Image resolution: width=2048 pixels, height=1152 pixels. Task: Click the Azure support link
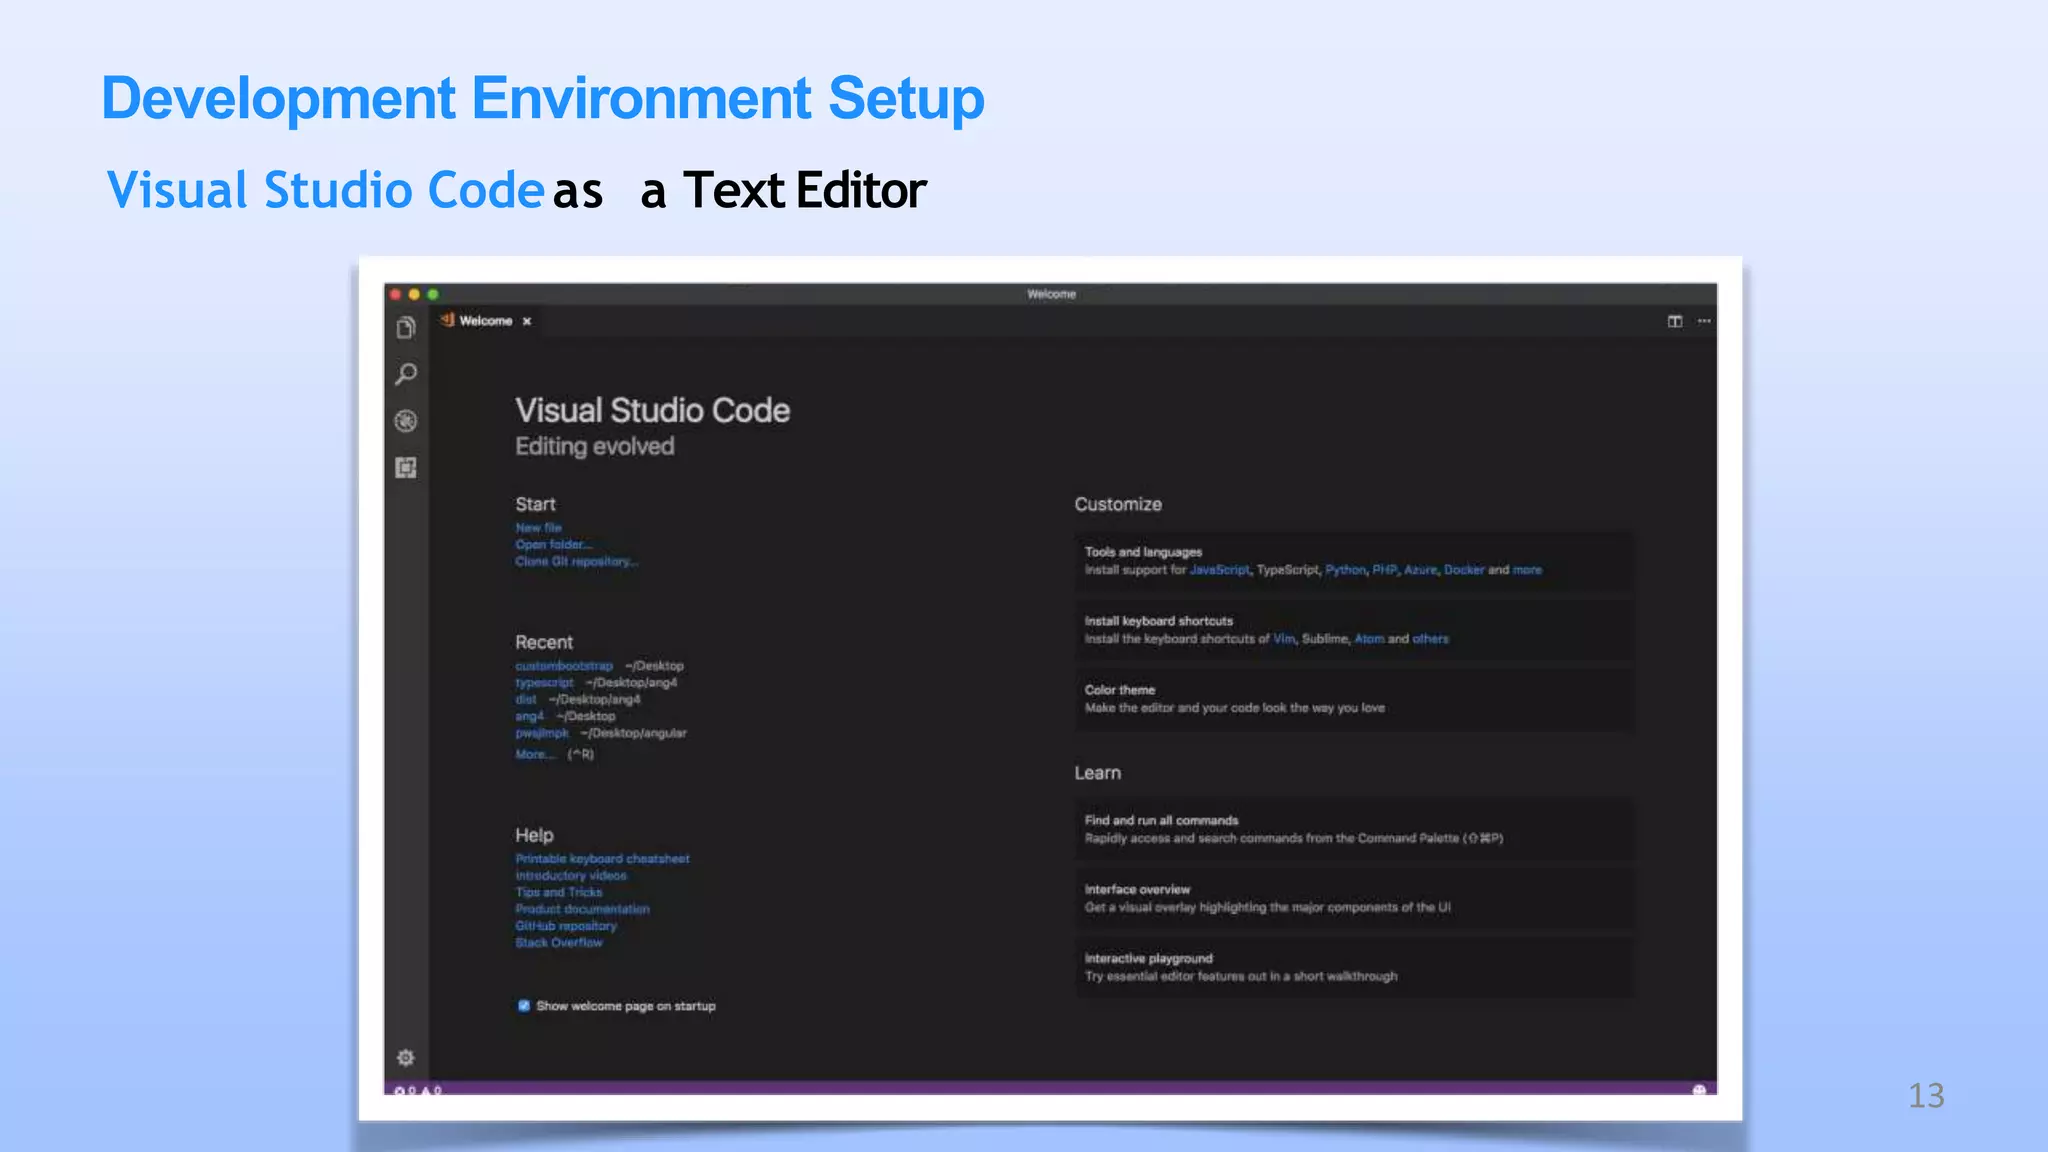coord(1420,570)
